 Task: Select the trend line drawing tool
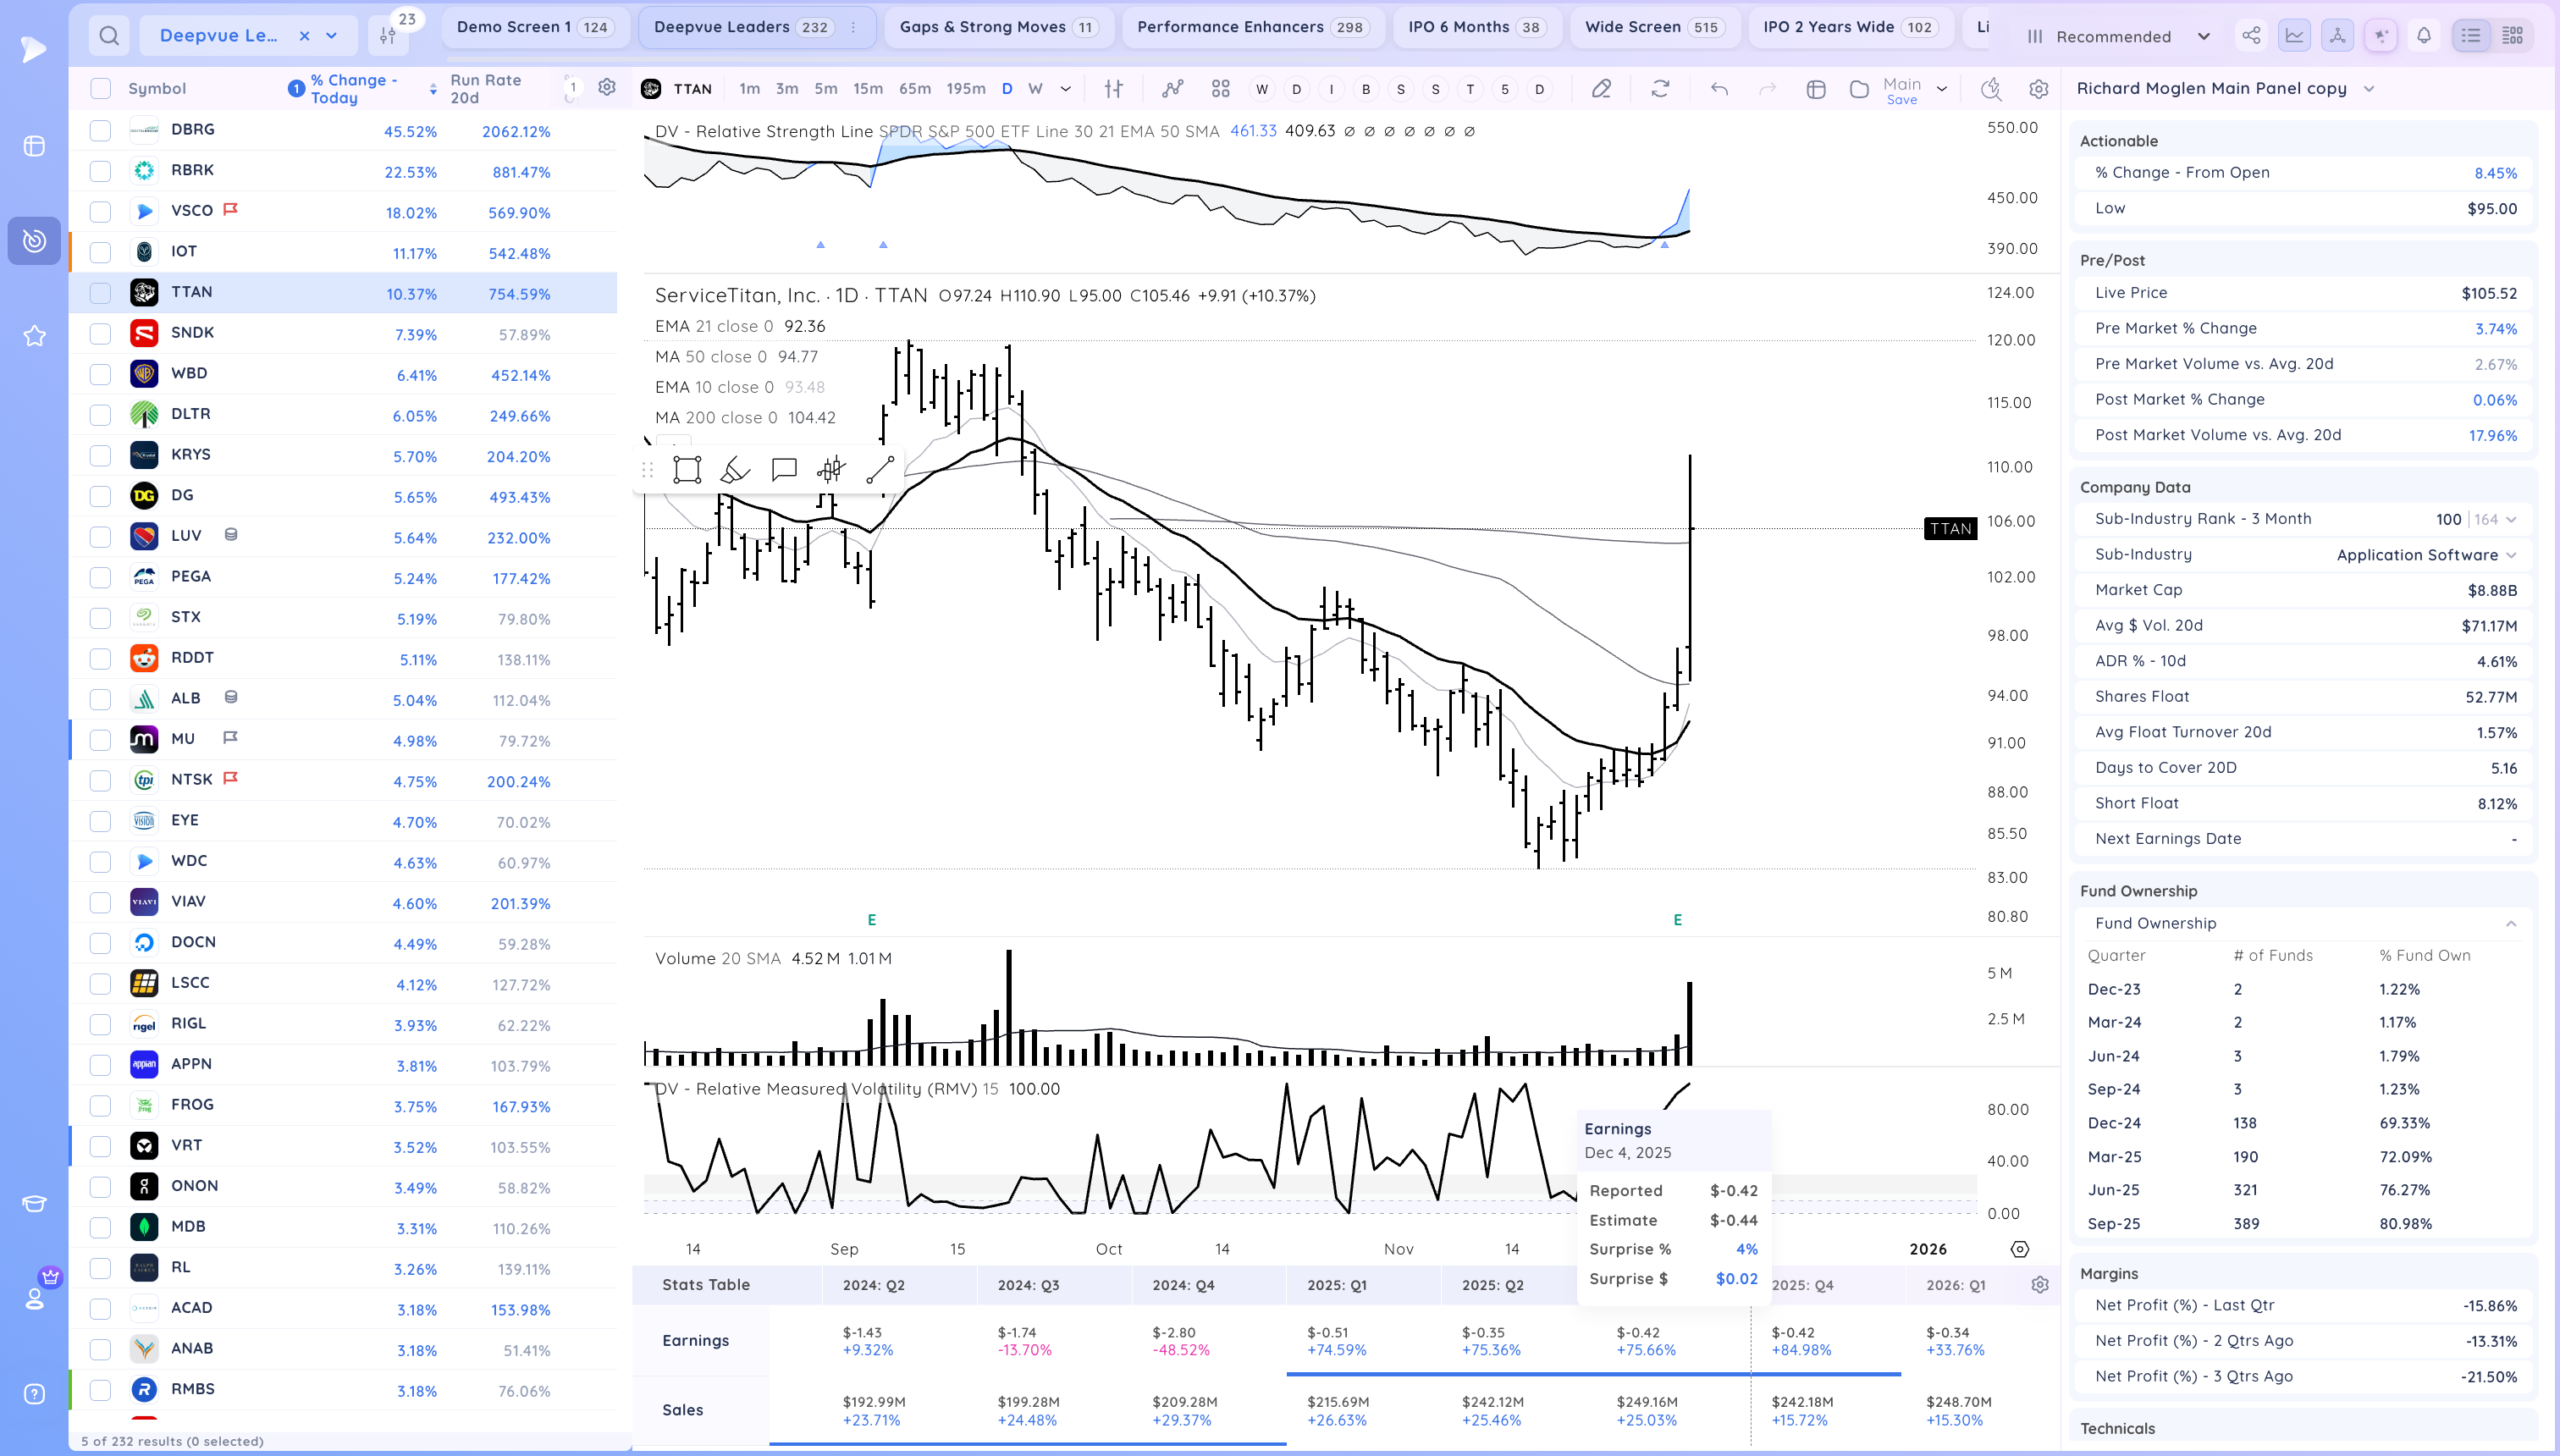(880, 470)
